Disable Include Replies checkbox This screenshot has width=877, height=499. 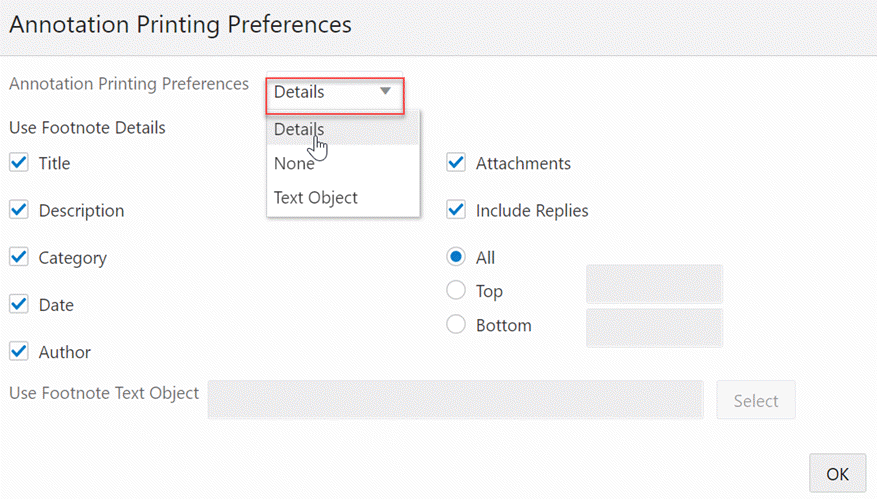[x=456, y=210]
